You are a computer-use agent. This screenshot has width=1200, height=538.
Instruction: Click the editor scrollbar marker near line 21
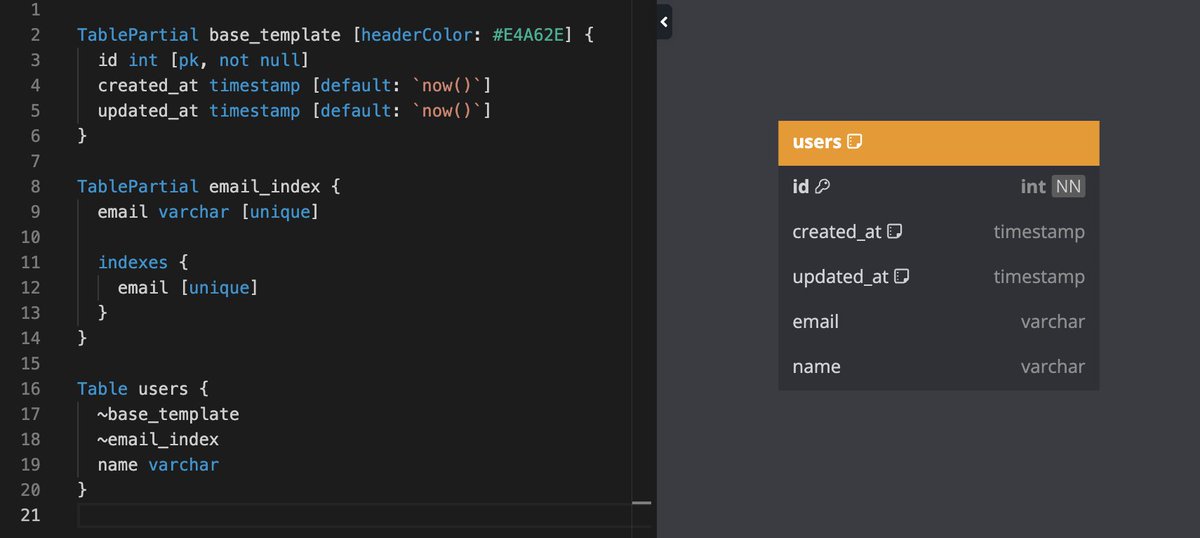[642, 503]
